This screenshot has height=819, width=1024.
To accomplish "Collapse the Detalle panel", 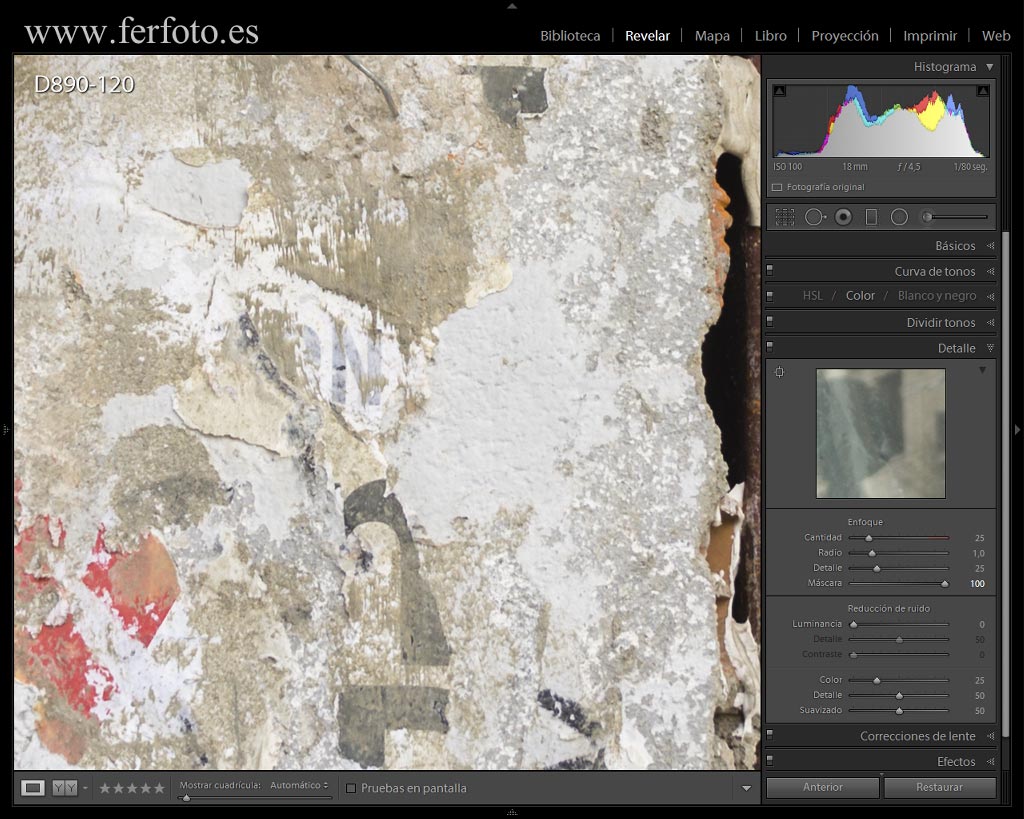I will pos(990,348).
